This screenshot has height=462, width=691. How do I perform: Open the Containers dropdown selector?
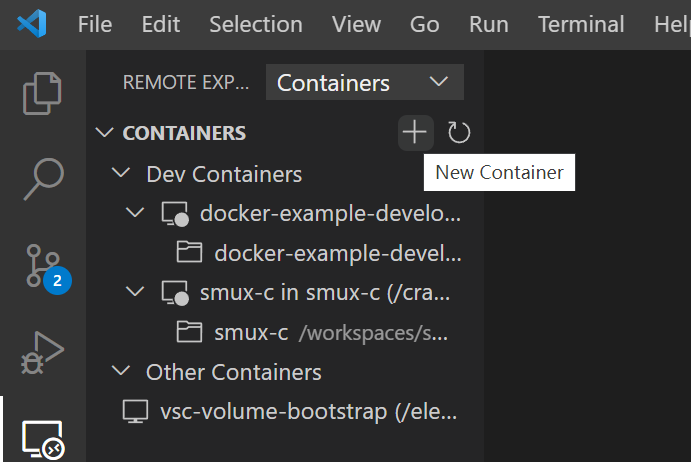[x=365, y=83]
